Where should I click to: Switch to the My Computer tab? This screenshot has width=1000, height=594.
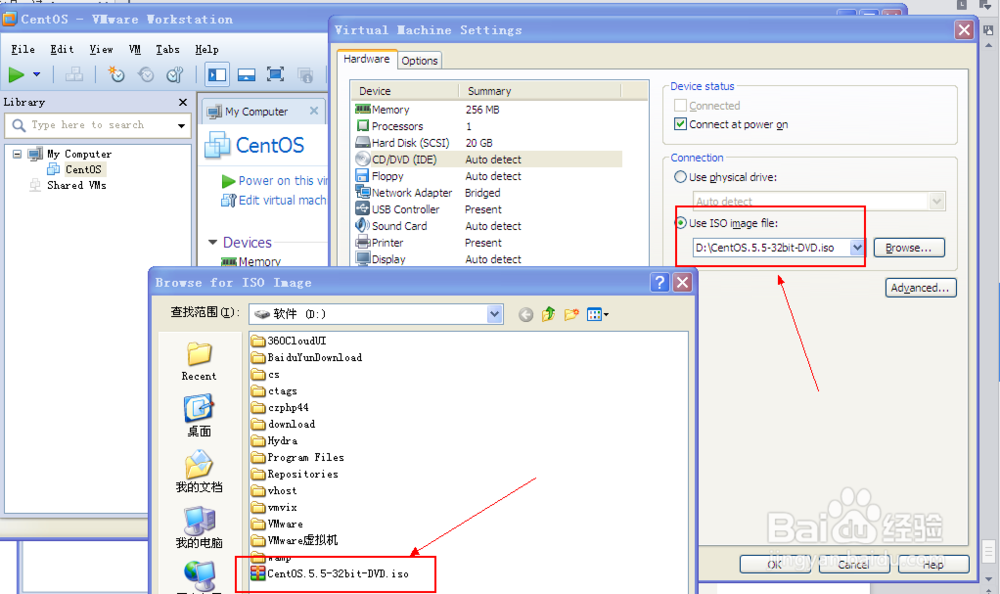click(x=256, y=112)
